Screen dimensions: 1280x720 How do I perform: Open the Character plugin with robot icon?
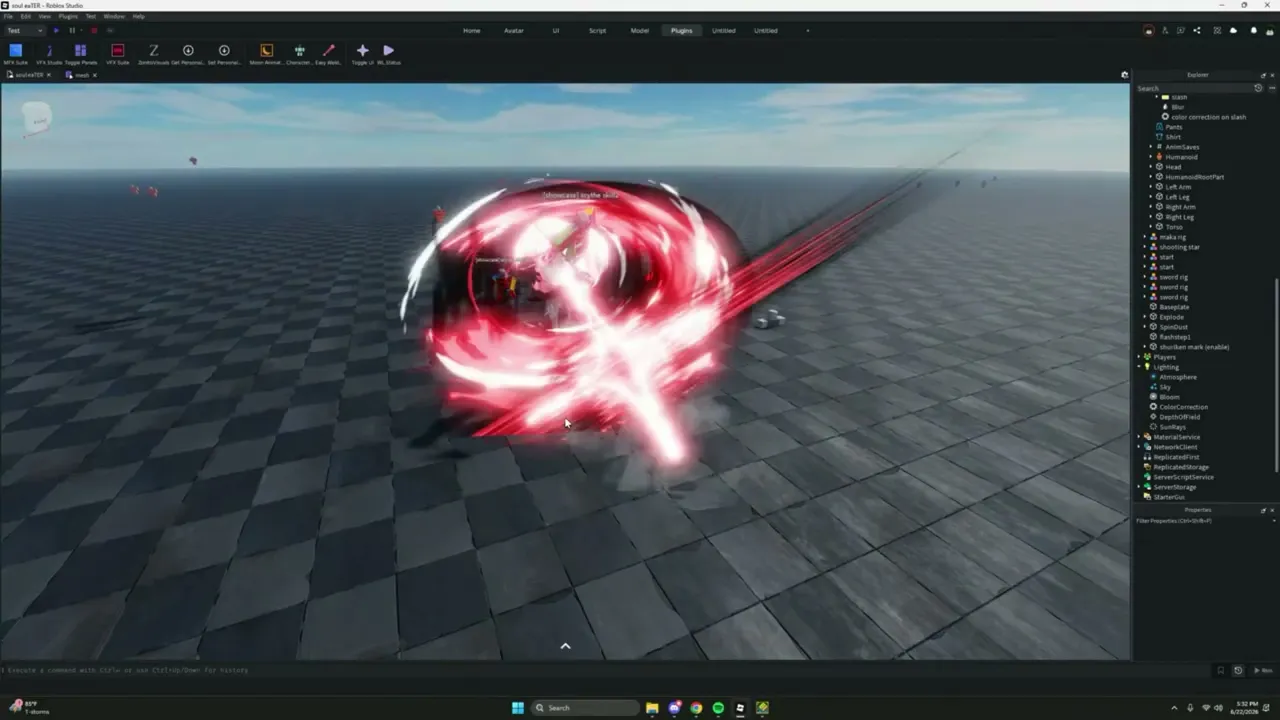pos(299,54)
